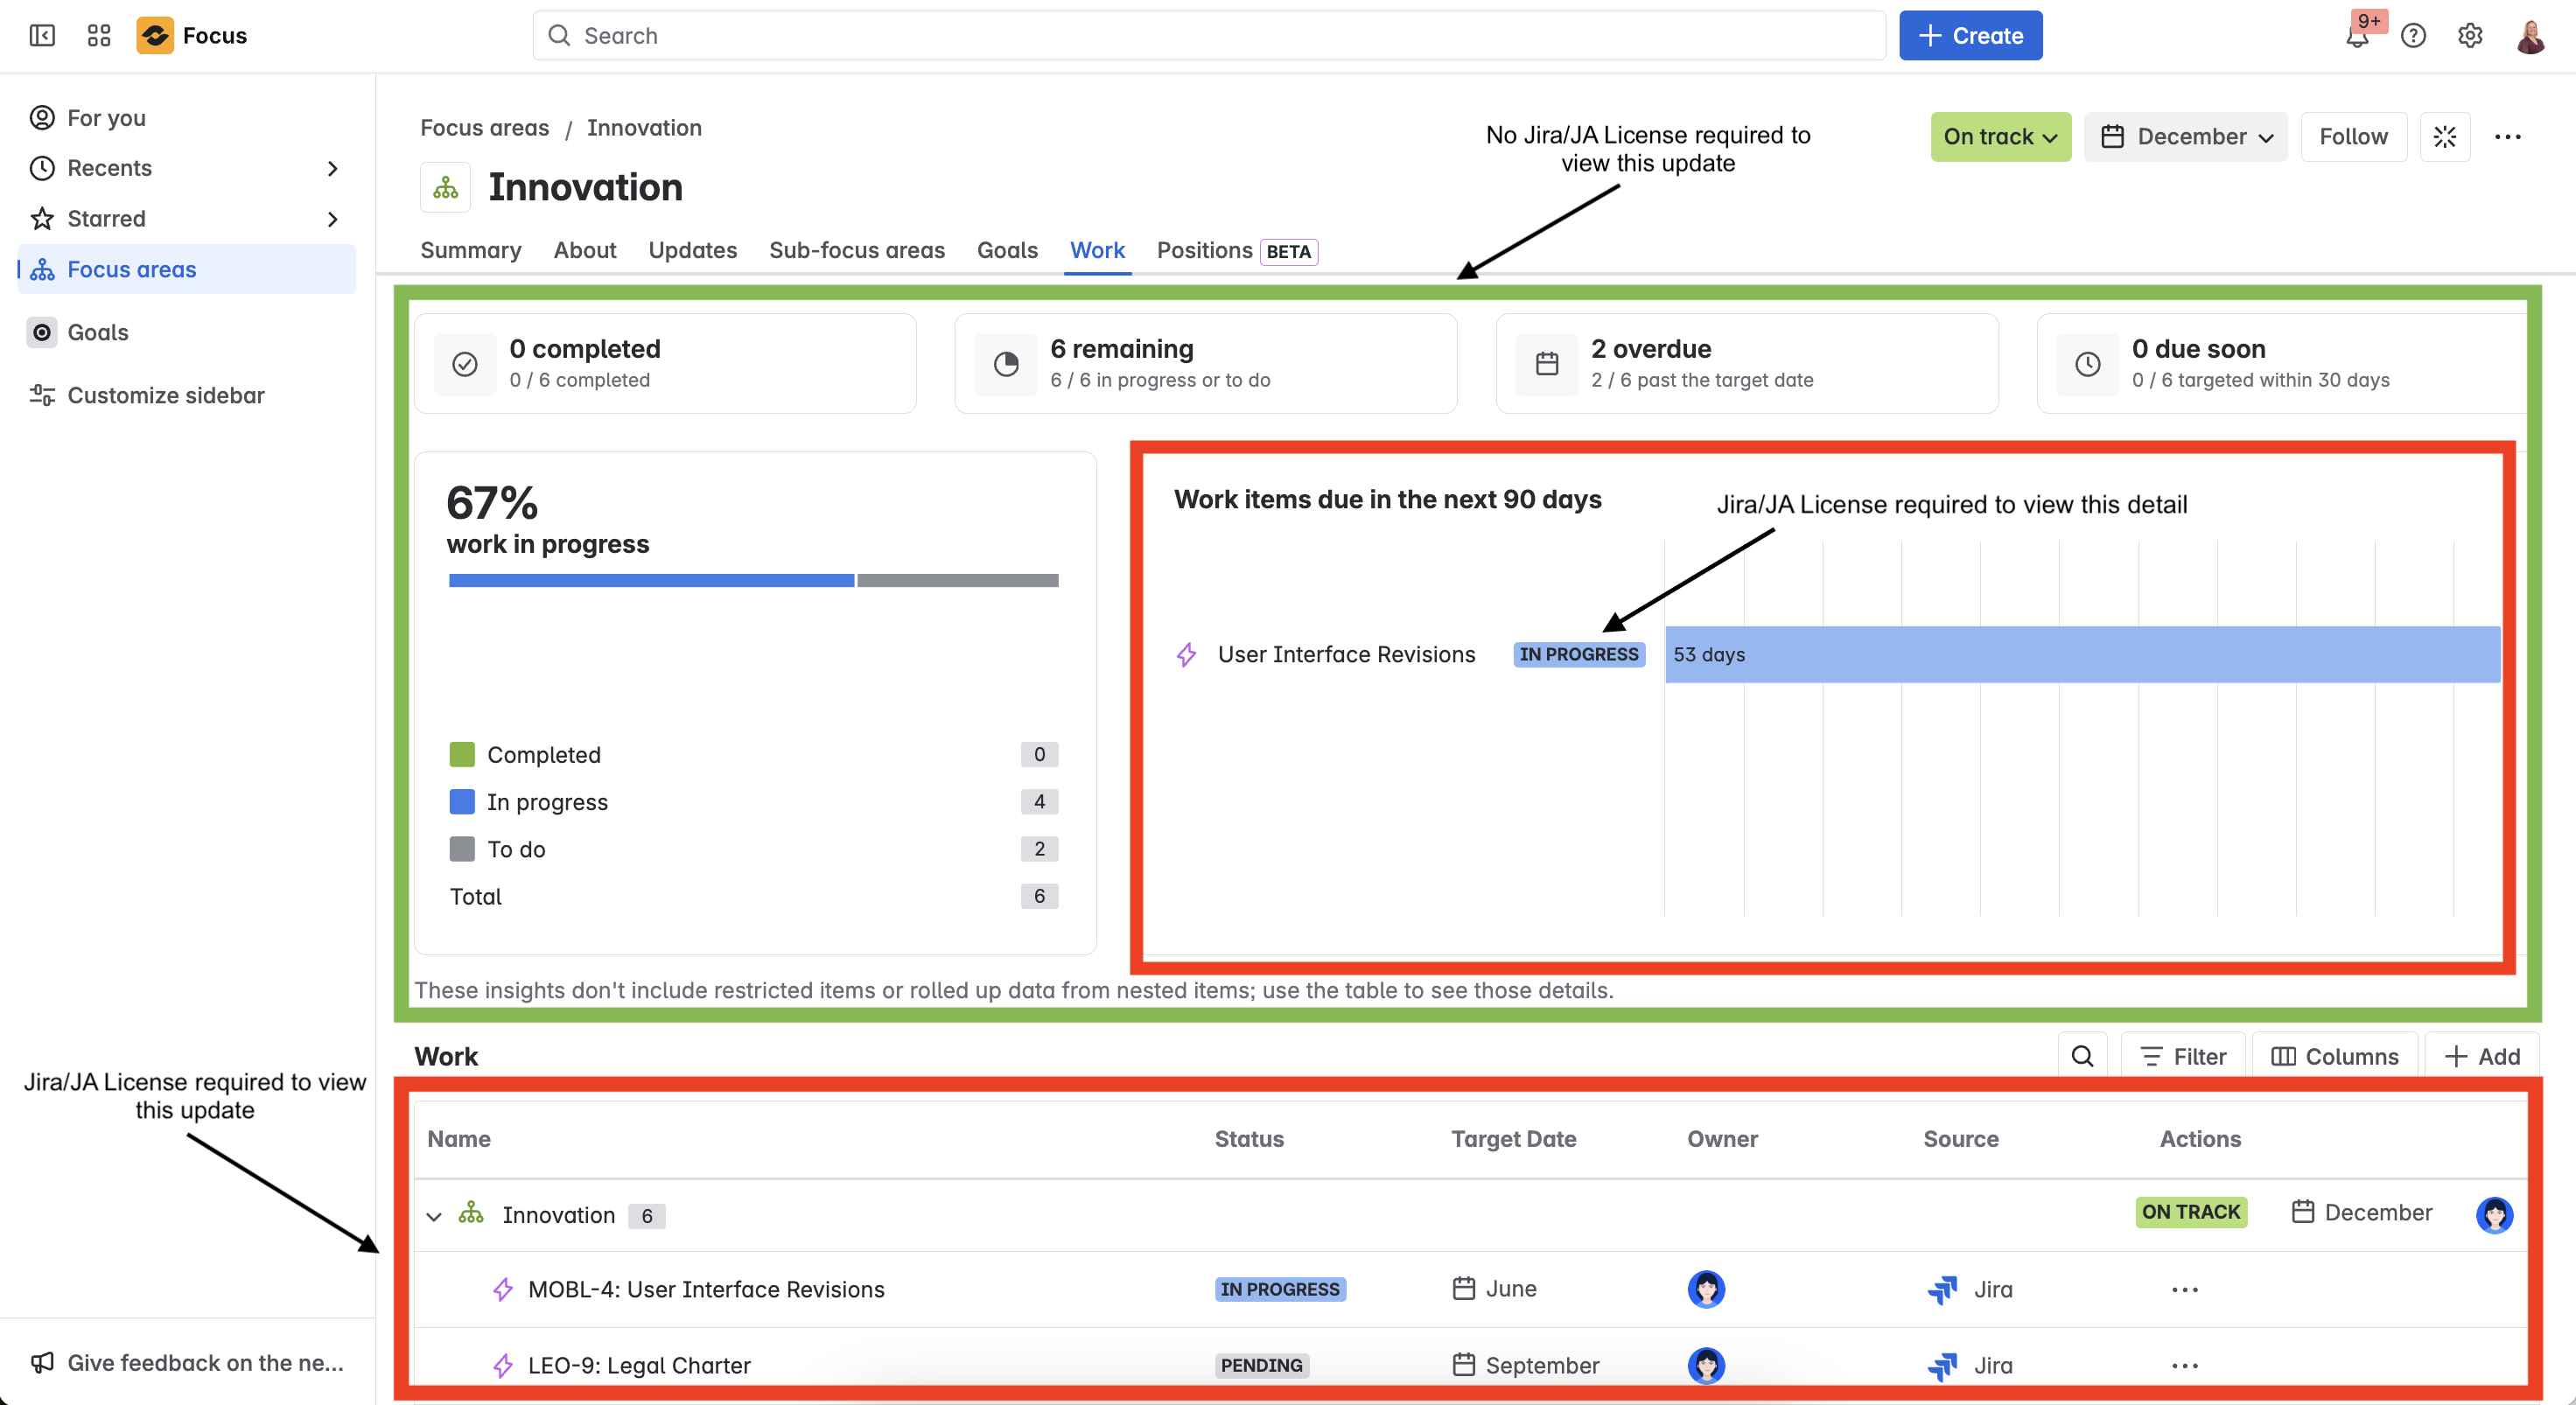Screen dimensions: 2576x1405
Task: Open the apps grid switcher
Action: (x=97, y=35)
